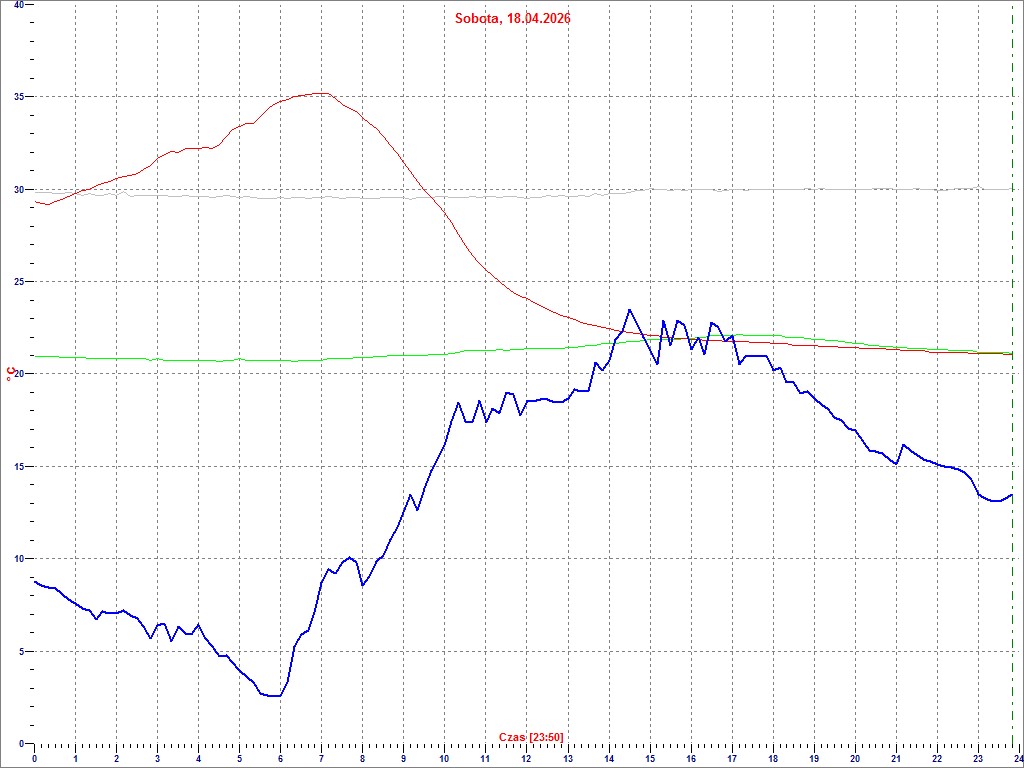
Task: Click the blue curve's highest peak after hour 14
Action: pyautogui.click(x=629, y=310)
